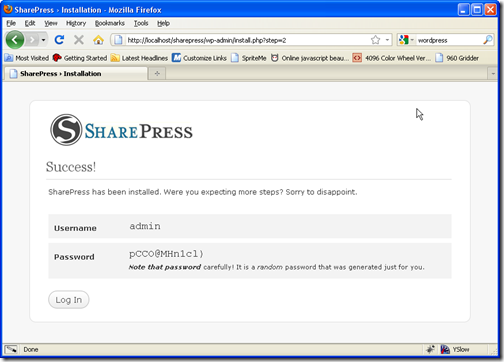Open the 4096 Color Wheel bookmark
The image size is (504, 362).
(392, 58)
